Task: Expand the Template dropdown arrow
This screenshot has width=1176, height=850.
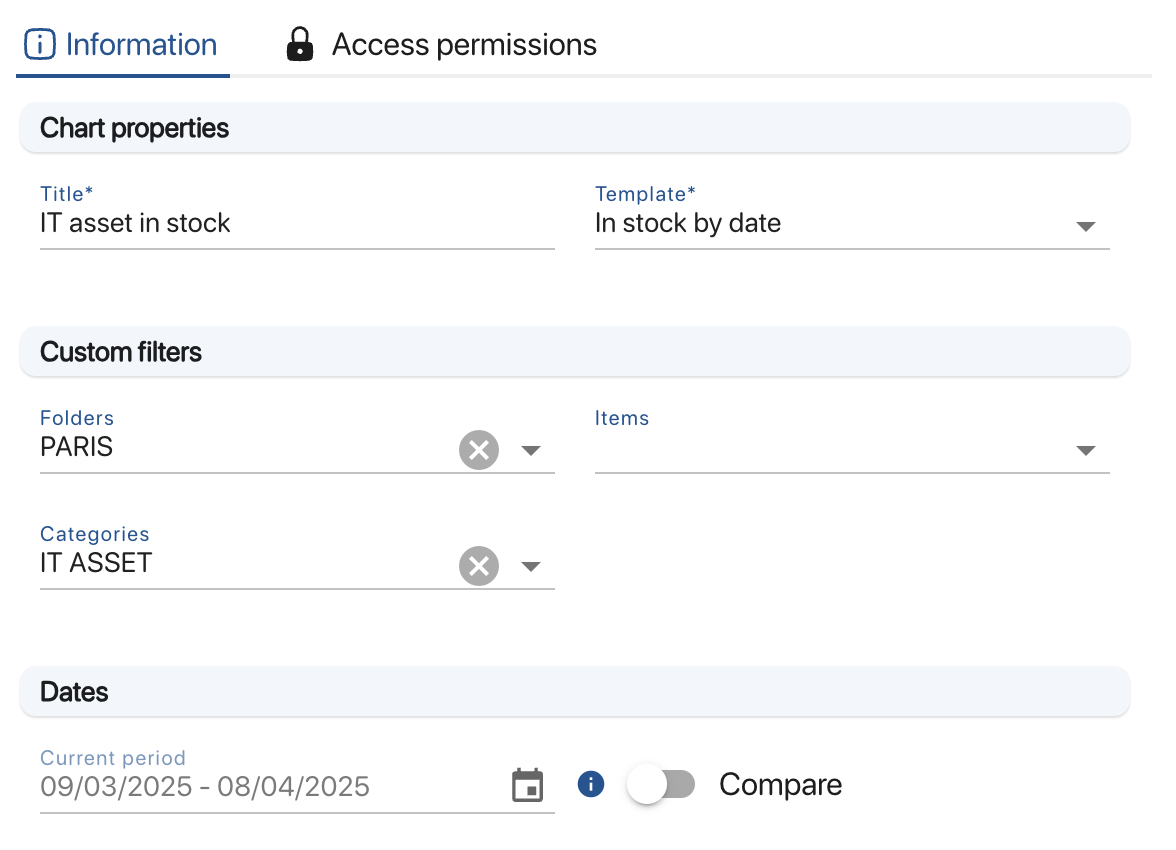Action: tap(1086, 226)
